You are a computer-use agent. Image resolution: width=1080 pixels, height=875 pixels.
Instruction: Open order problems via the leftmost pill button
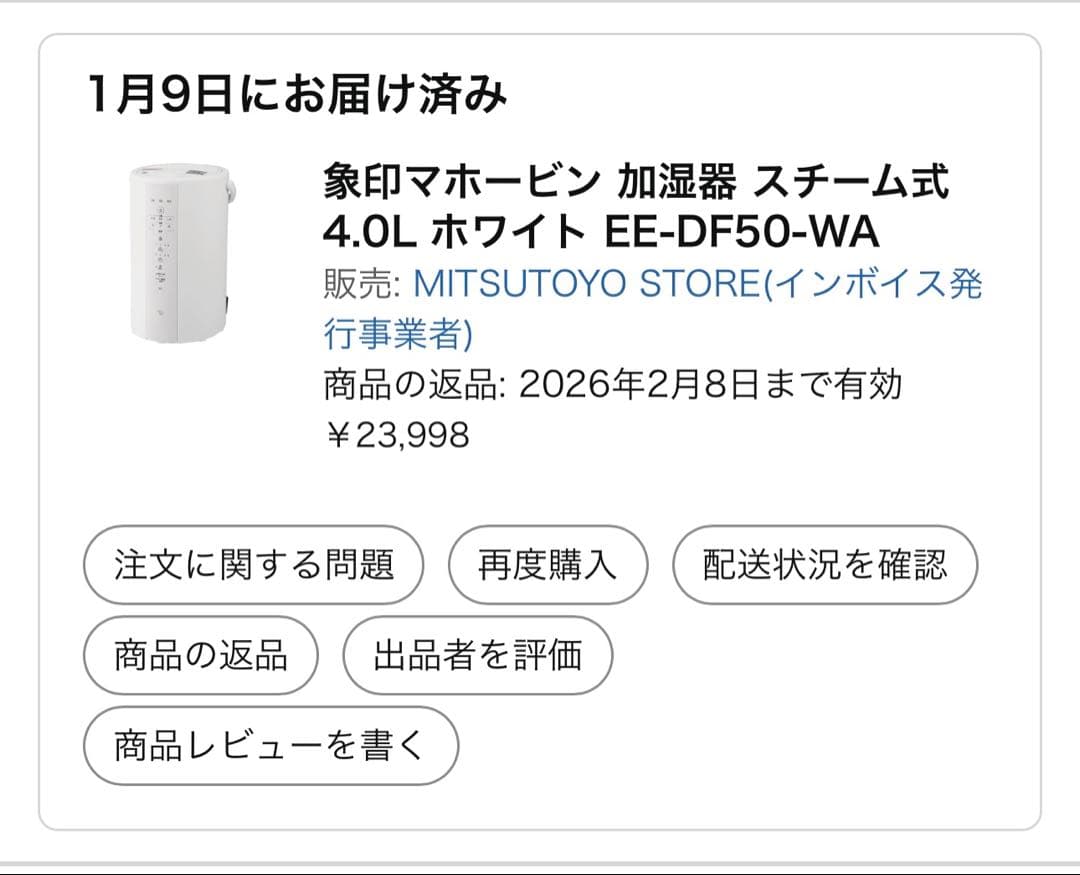click(253, 564)
